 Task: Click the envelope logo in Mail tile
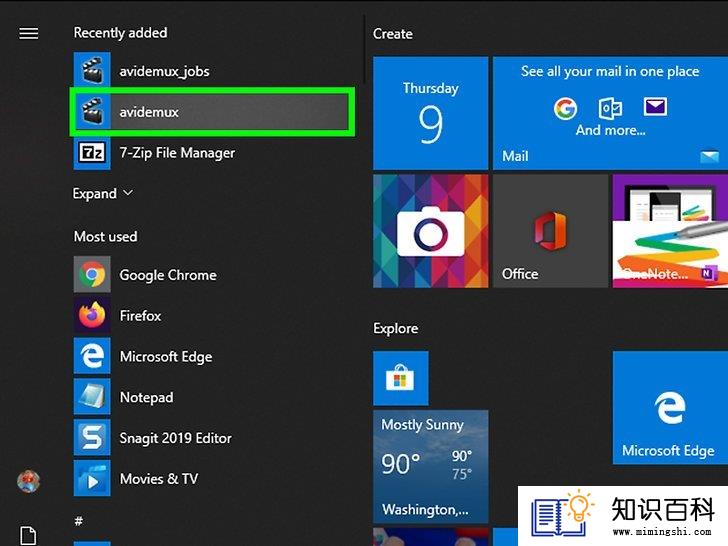tap(655, 107)
